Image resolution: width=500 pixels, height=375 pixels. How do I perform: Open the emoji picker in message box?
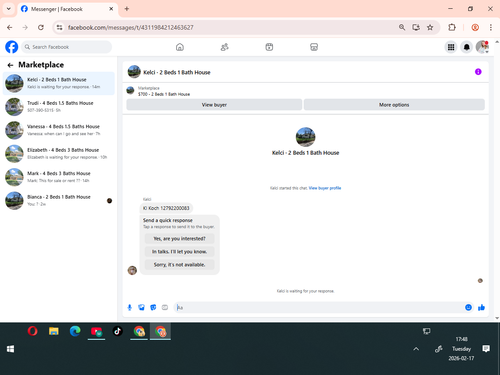[x=468, y=307]
